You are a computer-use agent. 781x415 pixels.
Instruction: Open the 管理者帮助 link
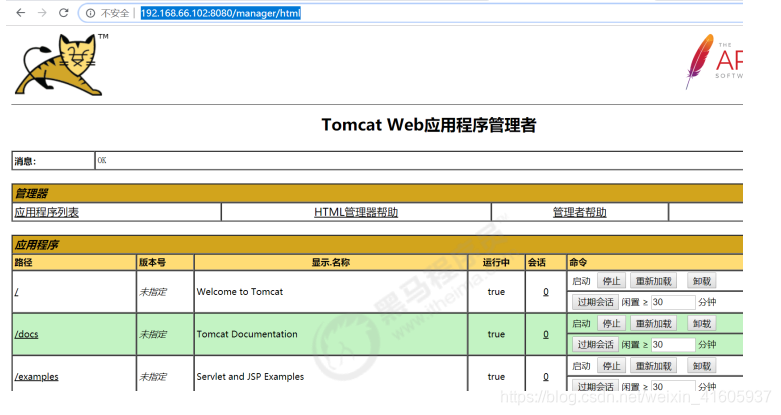click(580, 212)
